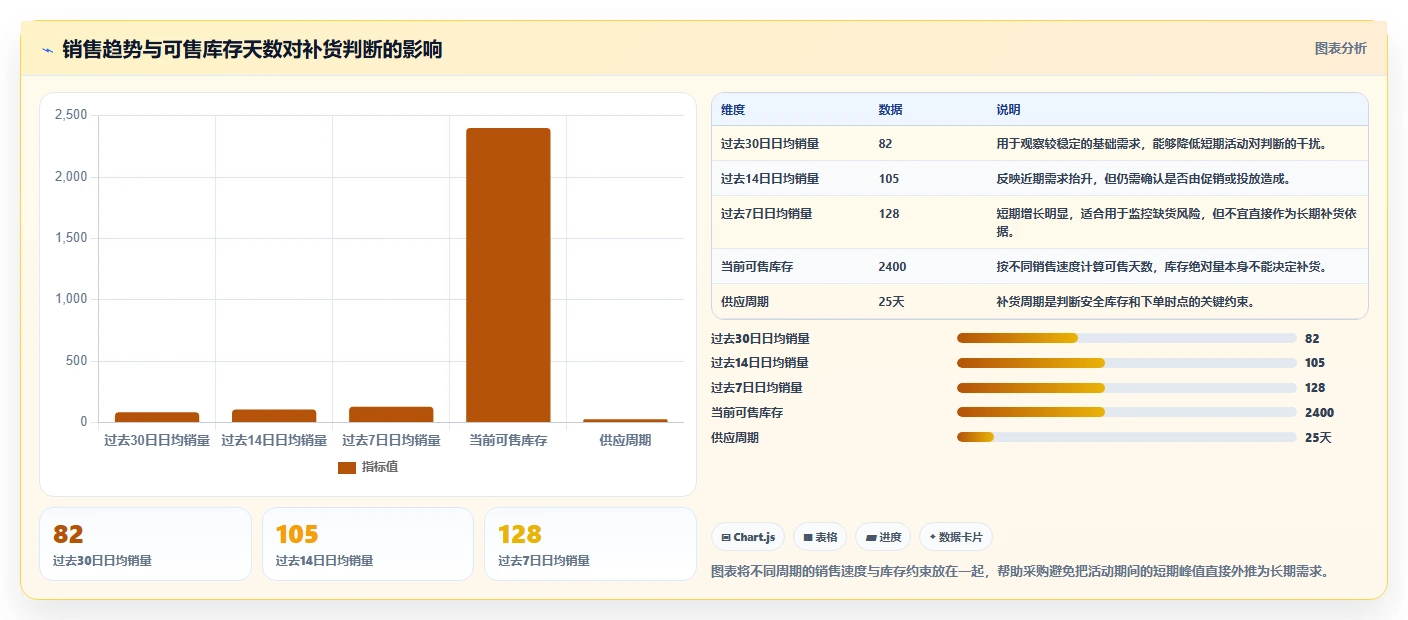Select table cell 当前可售库存

point(757,266)
